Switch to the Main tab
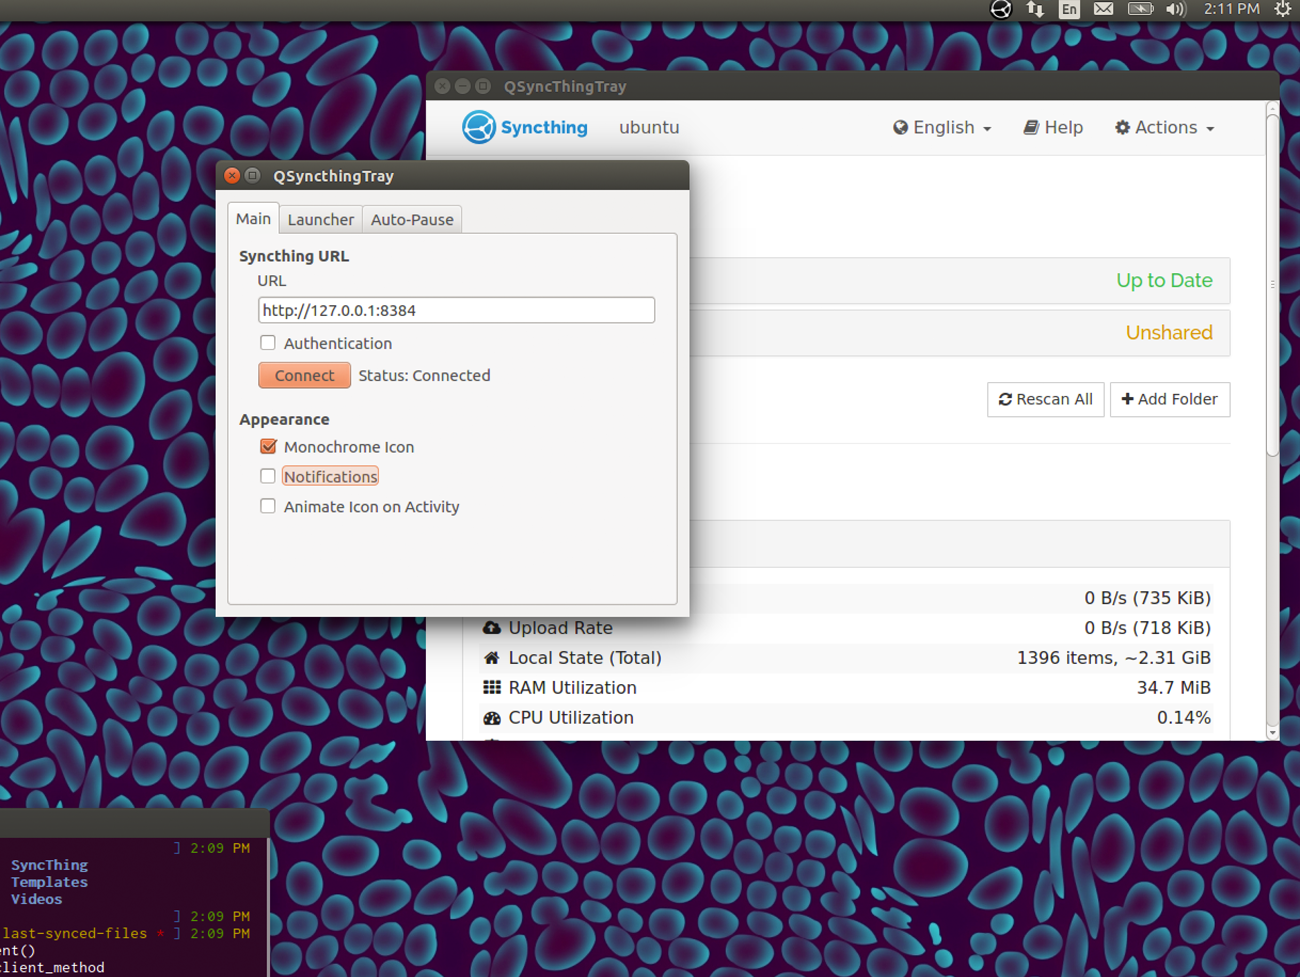The width and height of the screenshot is (1300, 977). (253, 218)
